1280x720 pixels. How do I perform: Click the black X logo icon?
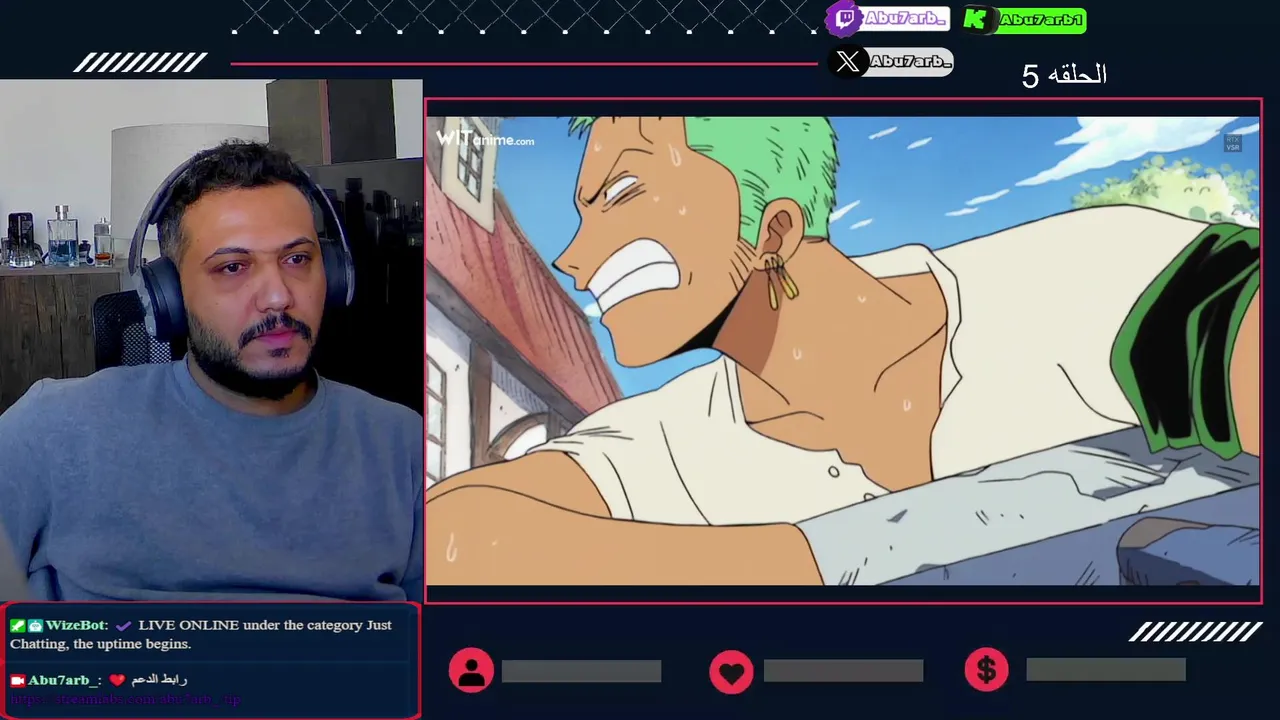[x=847, y=62]
